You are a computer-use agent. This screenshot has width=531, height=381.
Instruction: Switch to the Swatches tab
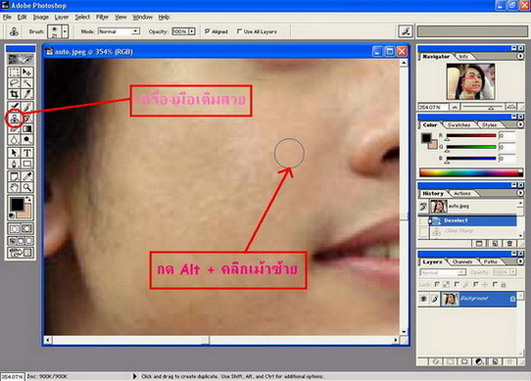pyautogui.click(x=459, y=125)
